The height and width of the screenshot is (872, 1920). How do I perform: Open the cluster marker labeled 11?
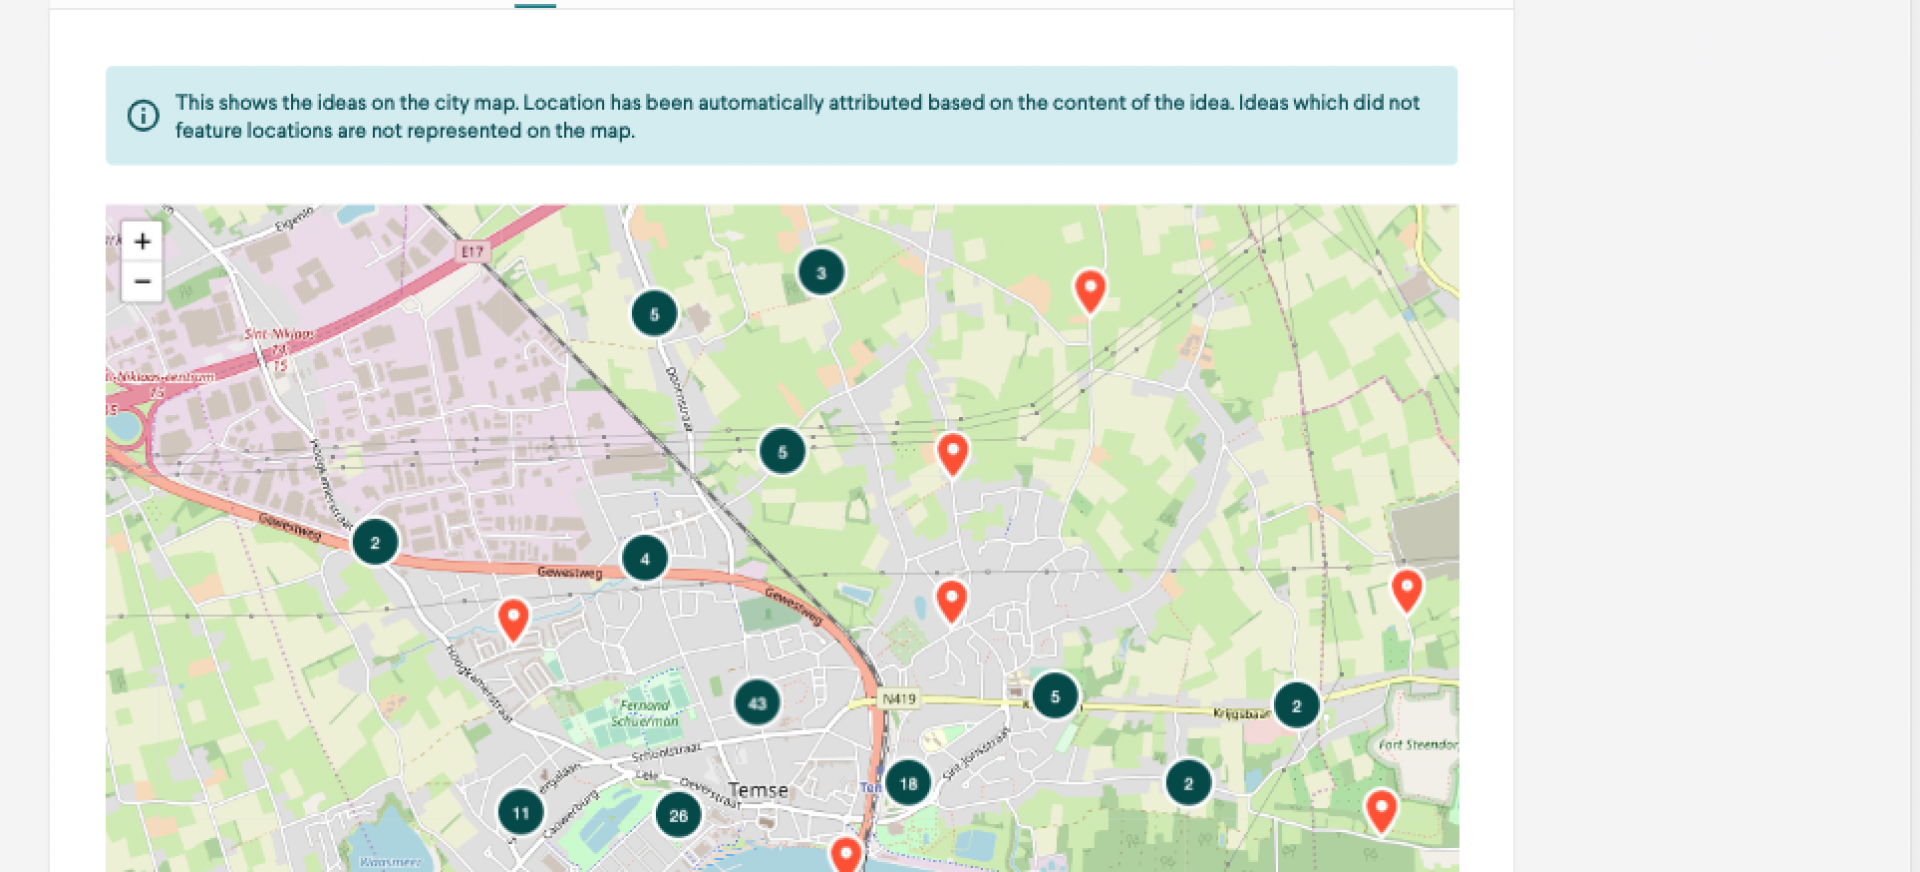click(x=520, y=812)
